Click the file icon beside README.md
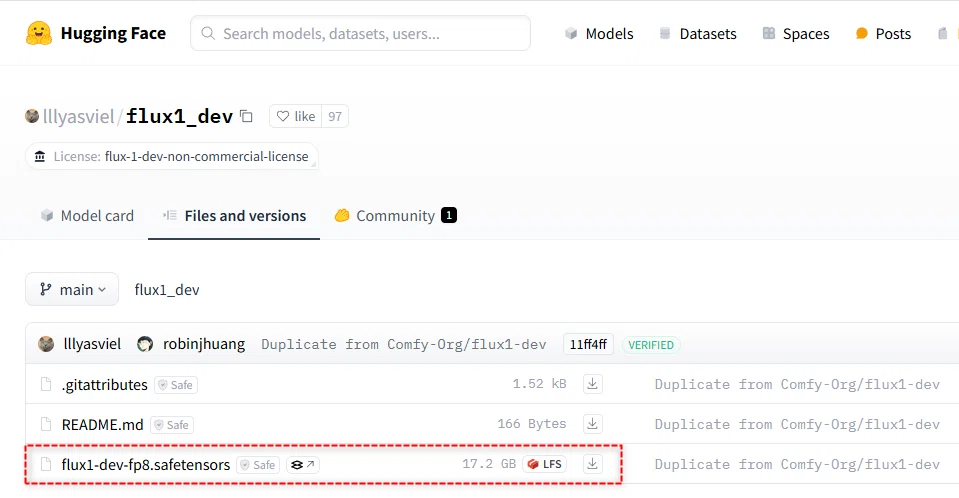 pos(46,424)
